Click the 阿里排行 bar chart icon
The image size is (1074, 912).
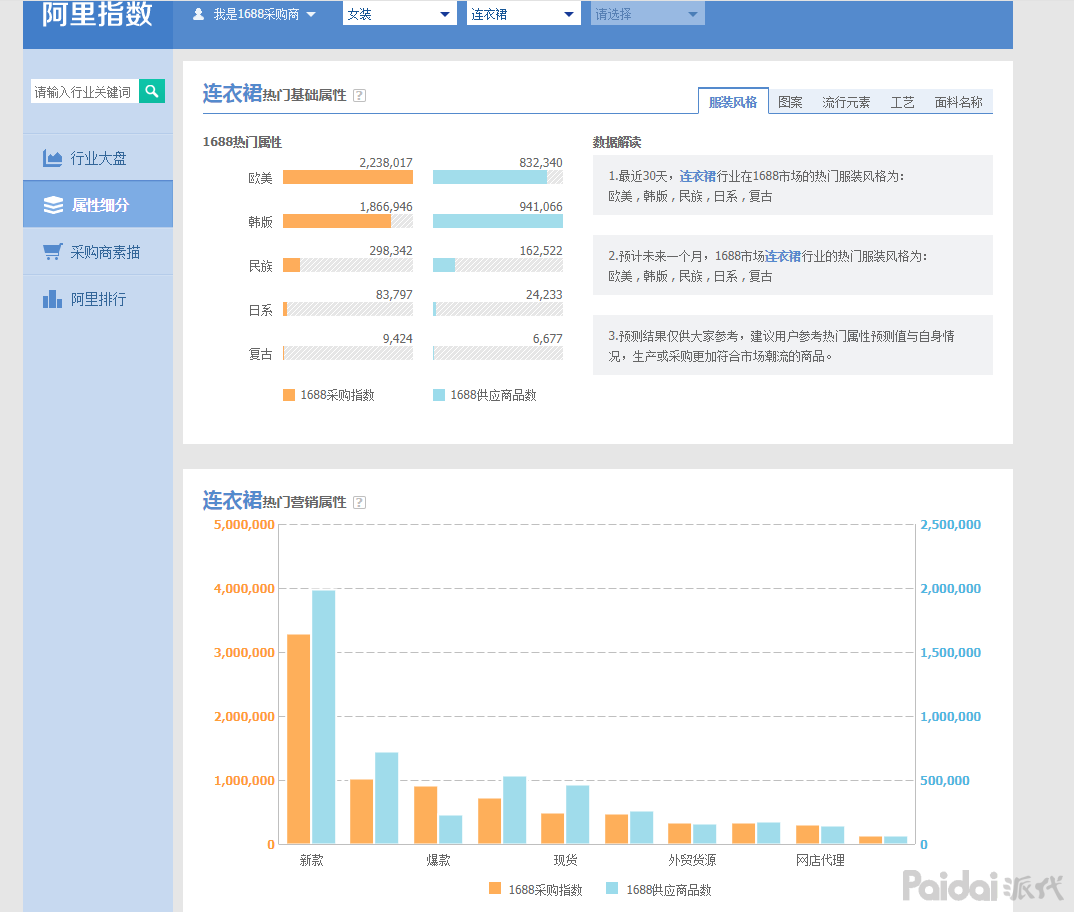click(53, 299)
